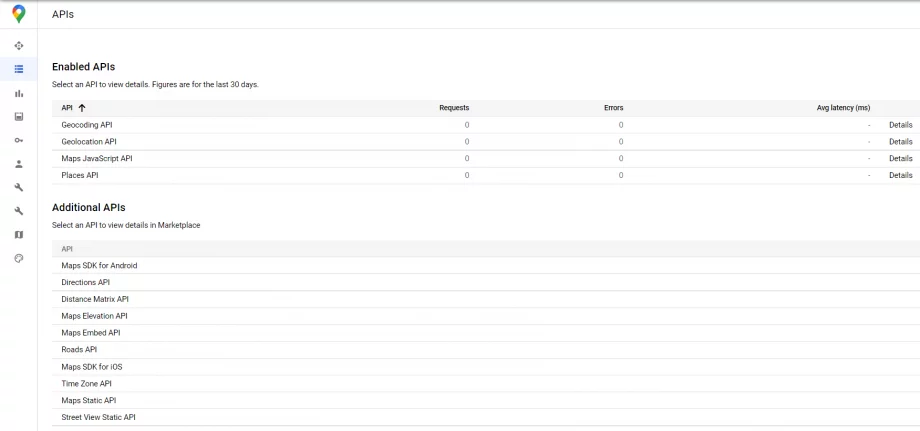This screenshot has height=431, width=920.
Task: Select the Street View Static API
Action: [x=99, y=417]
